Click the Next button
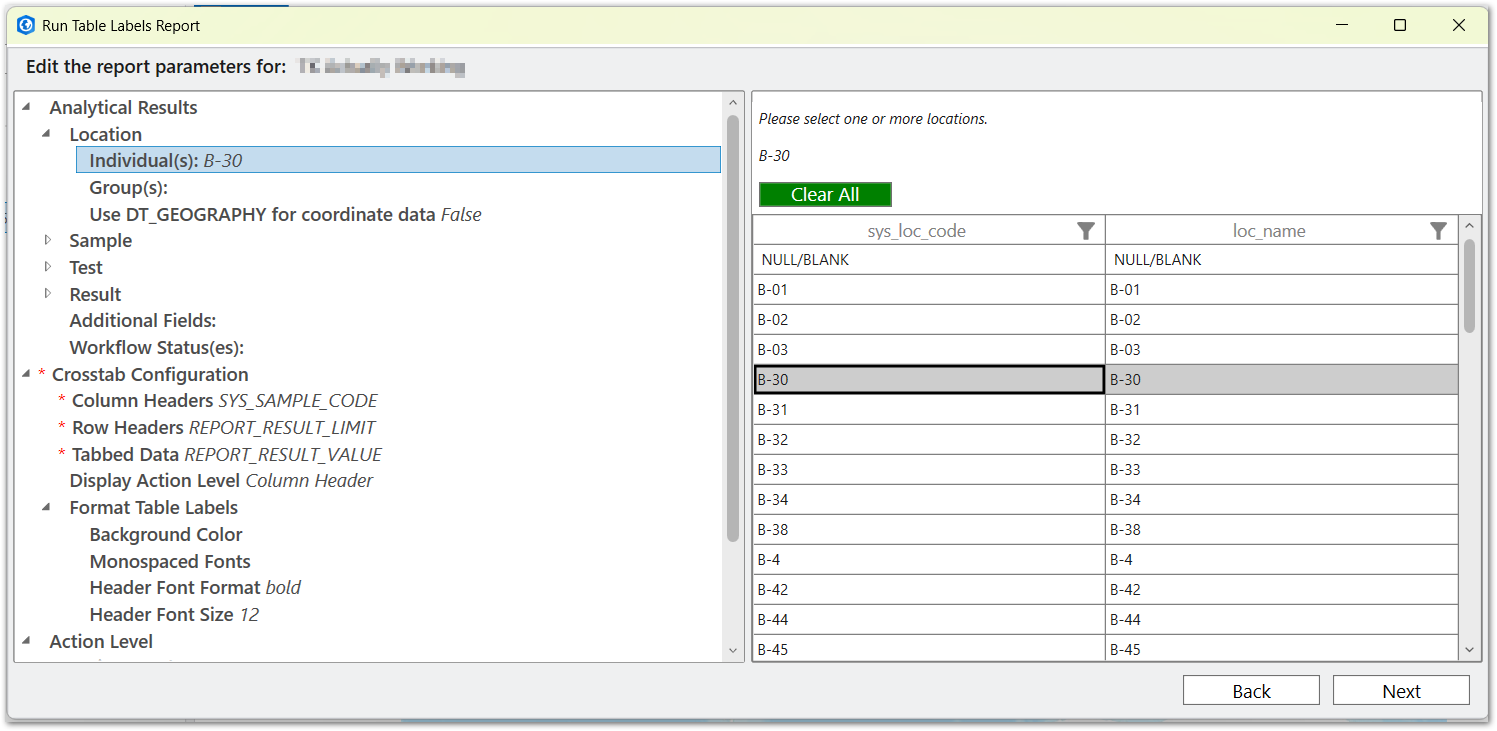 [x=1400, y=691]
